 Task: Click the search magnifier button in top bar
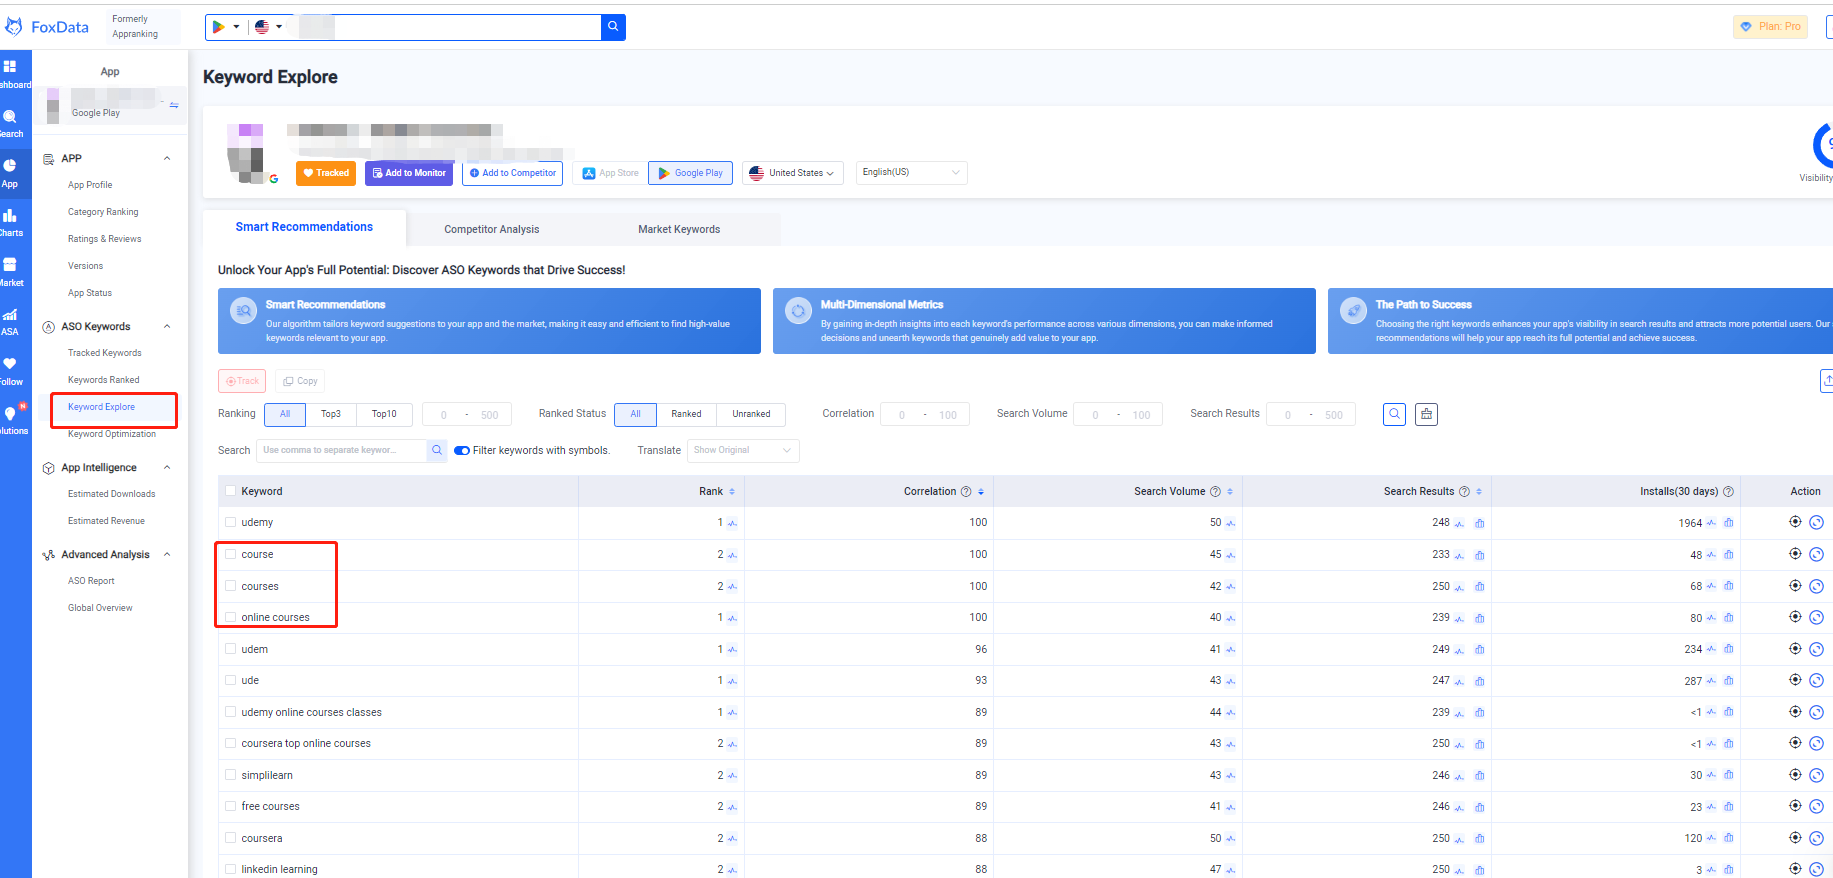pyautogui.click(x=613, y=27)
